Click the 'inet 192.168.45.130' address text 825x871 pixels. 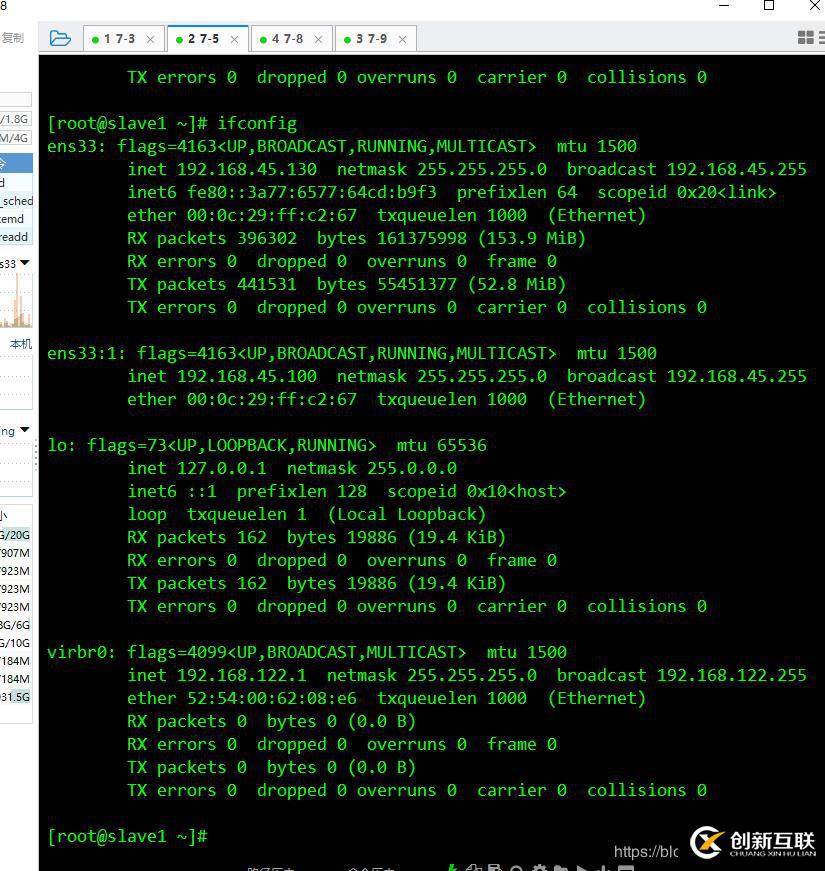click(222, 169)
